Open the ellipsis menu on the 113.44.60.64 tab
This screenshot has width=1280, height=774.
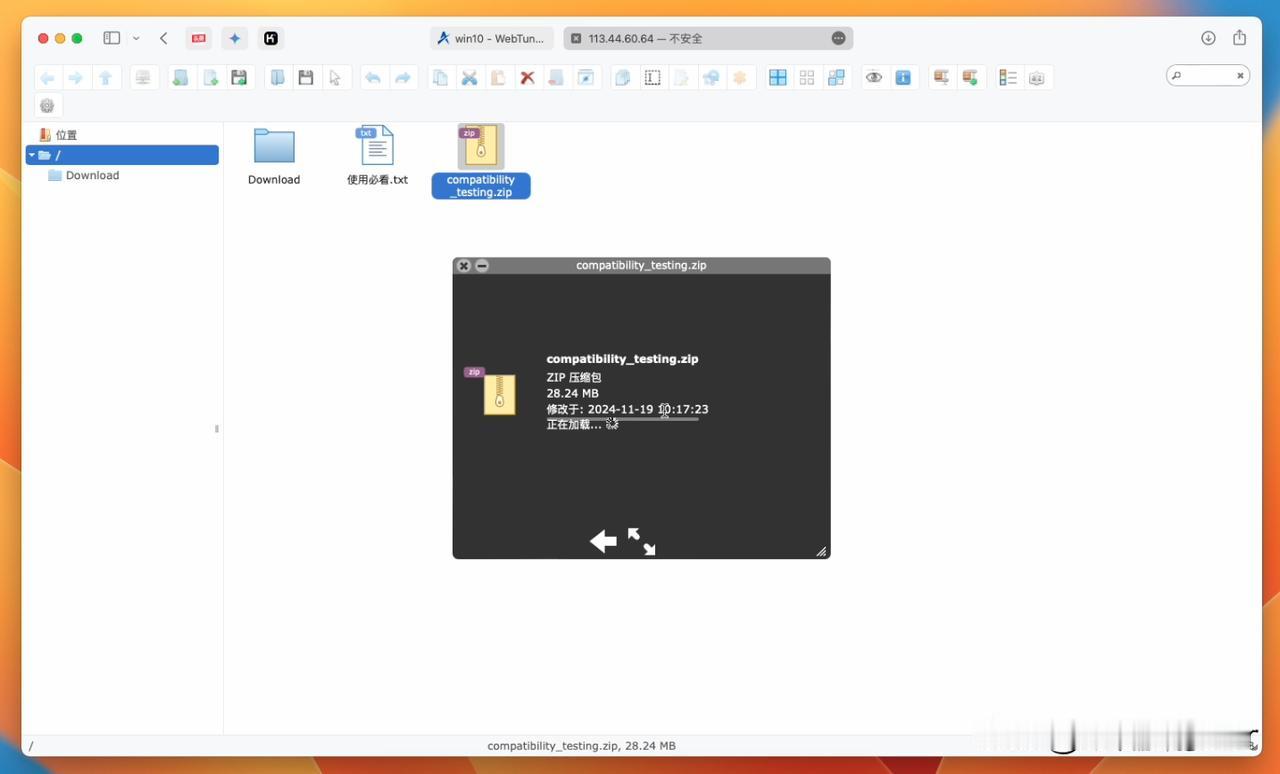838,39
